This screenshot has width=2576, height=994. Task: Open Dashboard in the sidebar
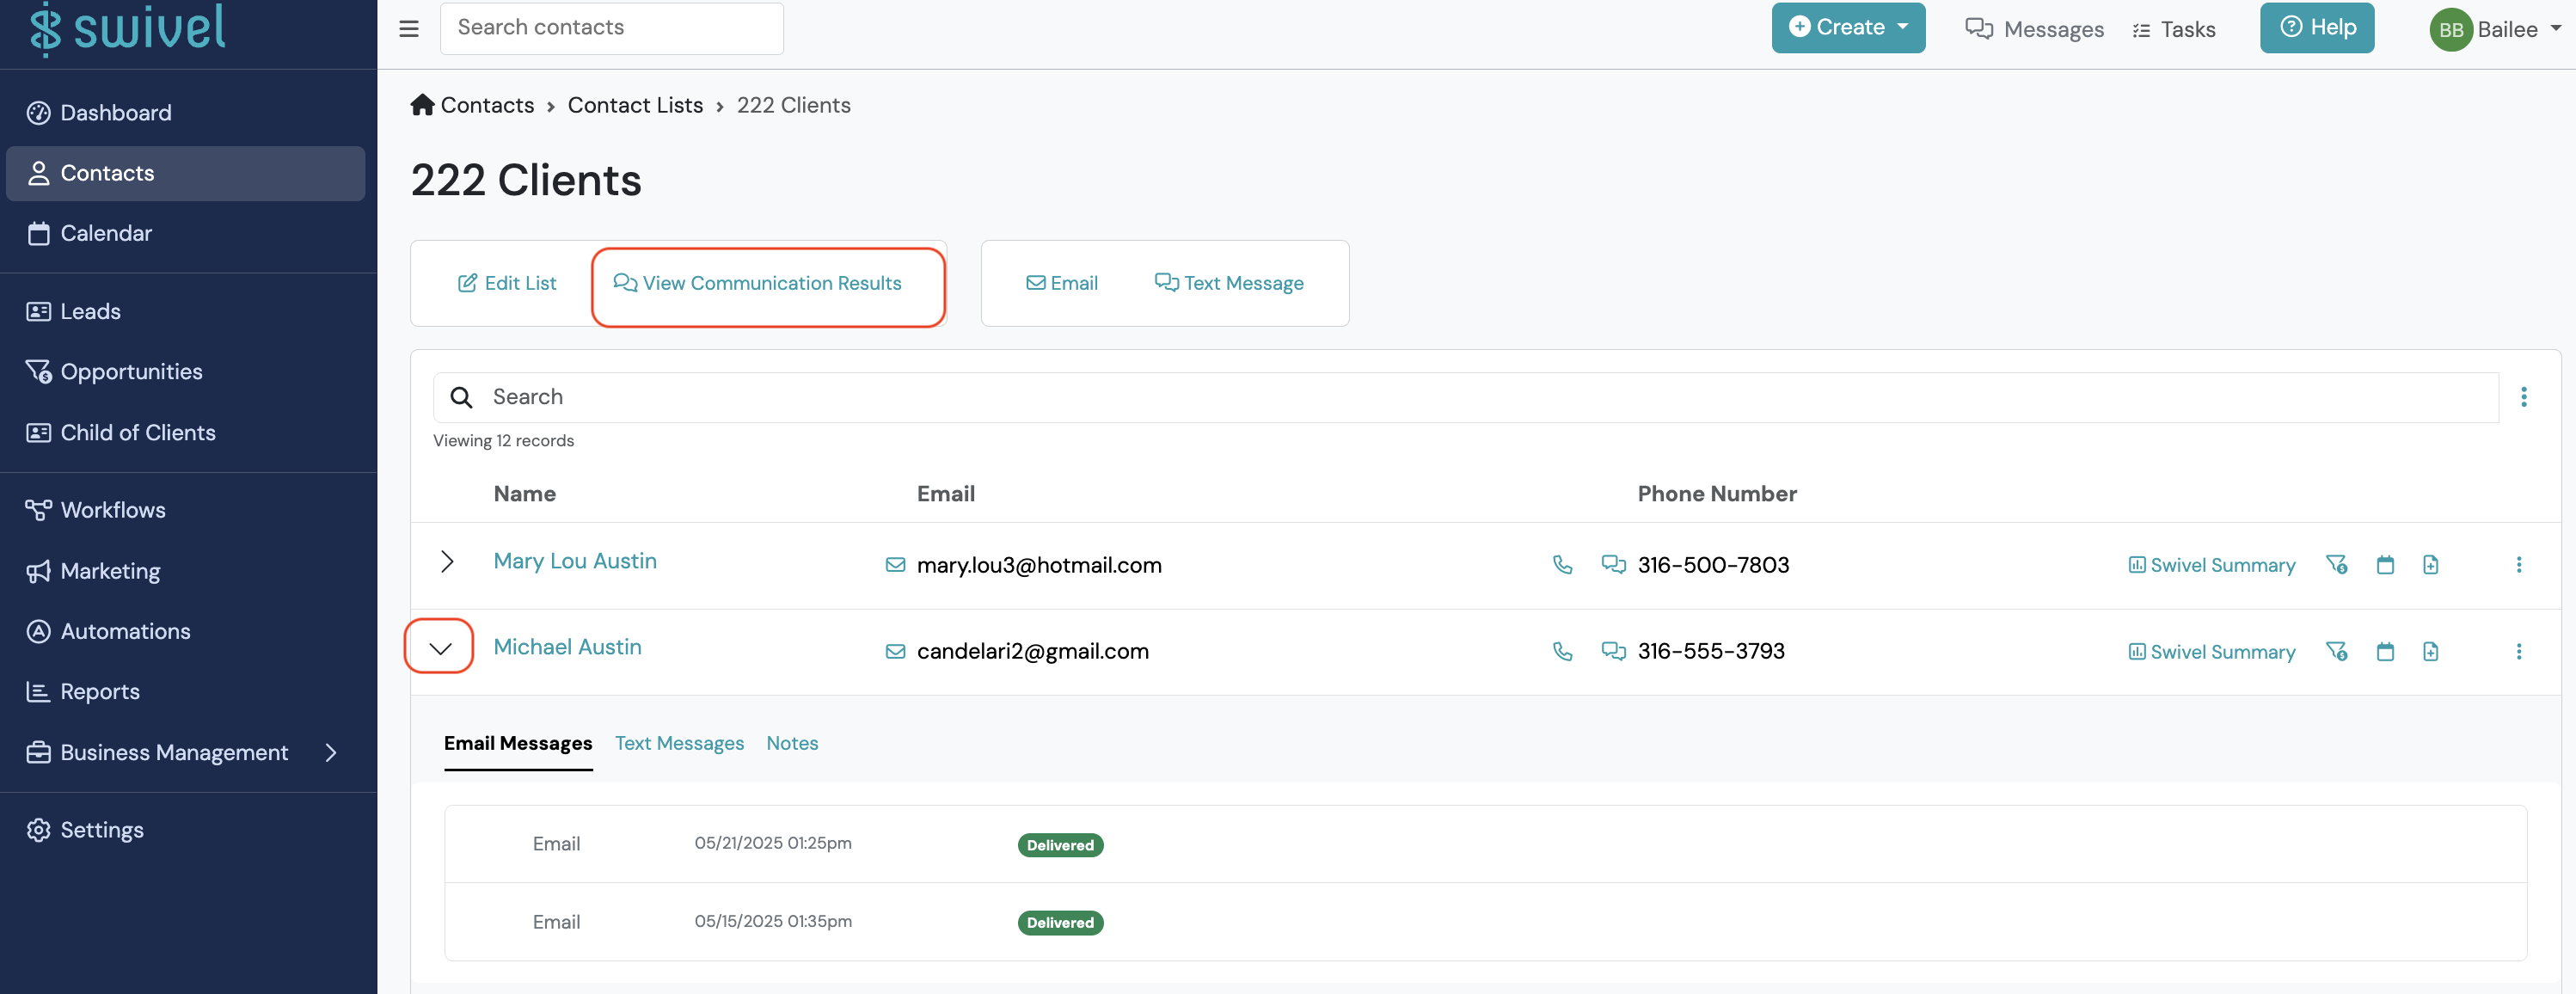tap(186, 113)
